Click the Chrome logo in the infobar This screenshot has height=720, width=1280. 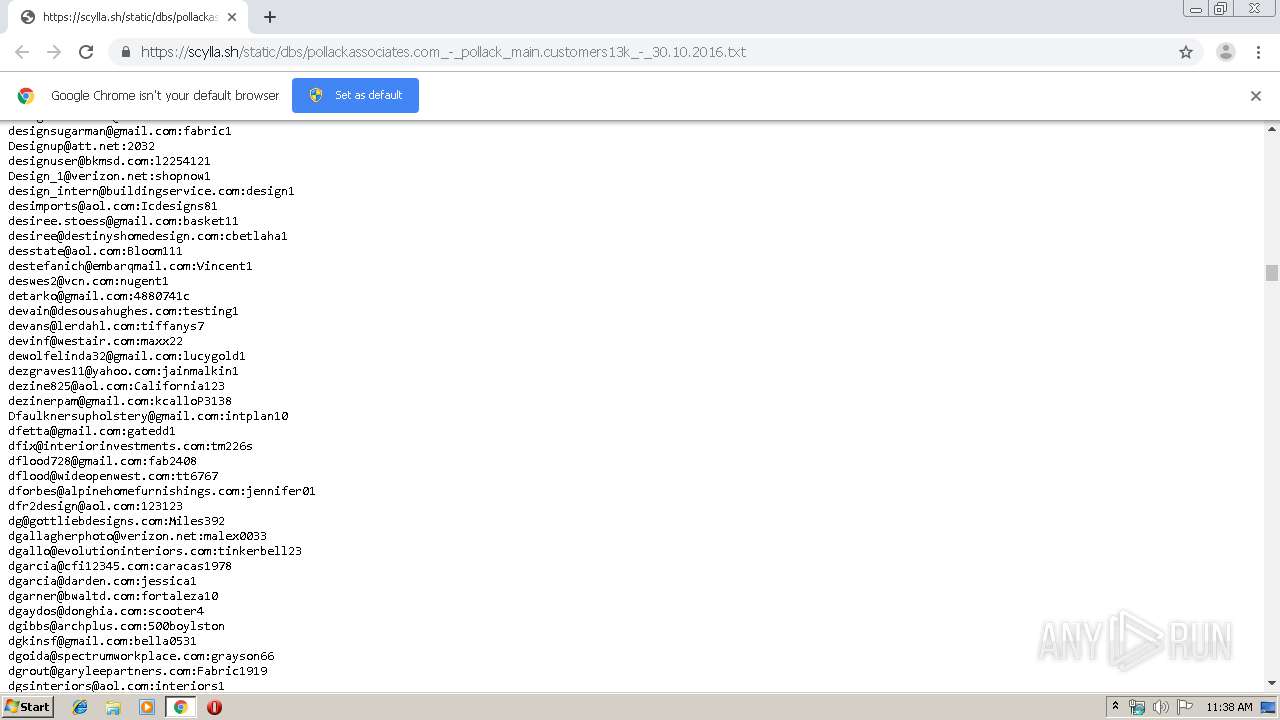pos(26,96)
